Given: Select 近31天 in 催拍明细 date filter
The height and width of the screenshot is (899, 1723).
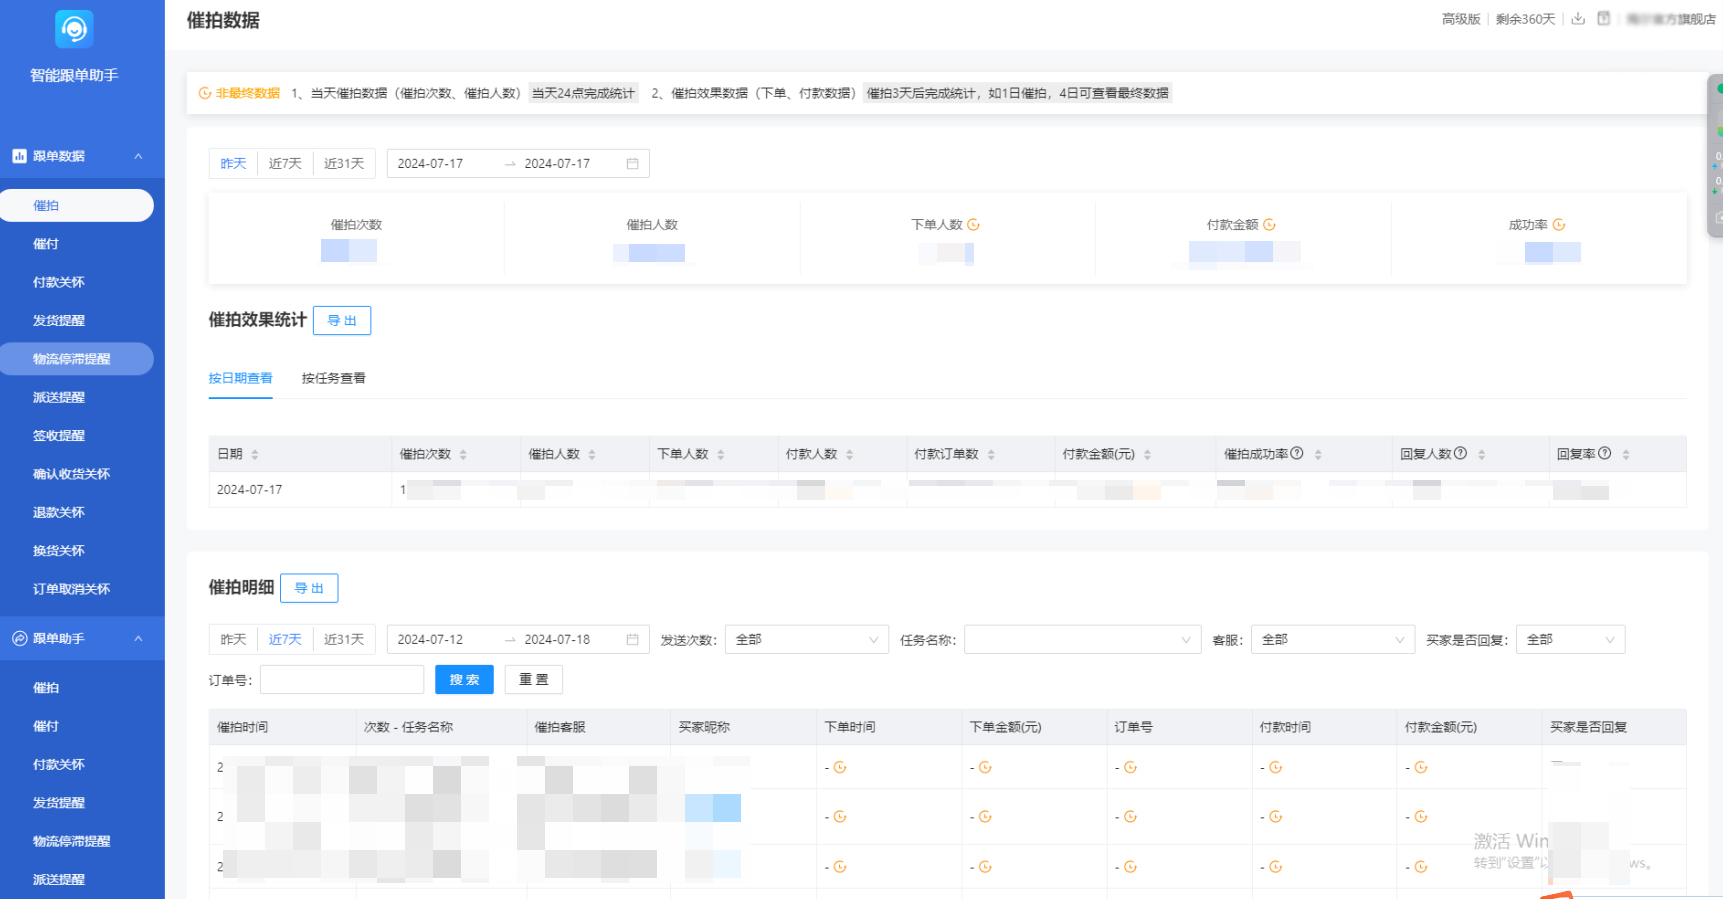Looking at the screenshot, I should click(x=344, y=640).
